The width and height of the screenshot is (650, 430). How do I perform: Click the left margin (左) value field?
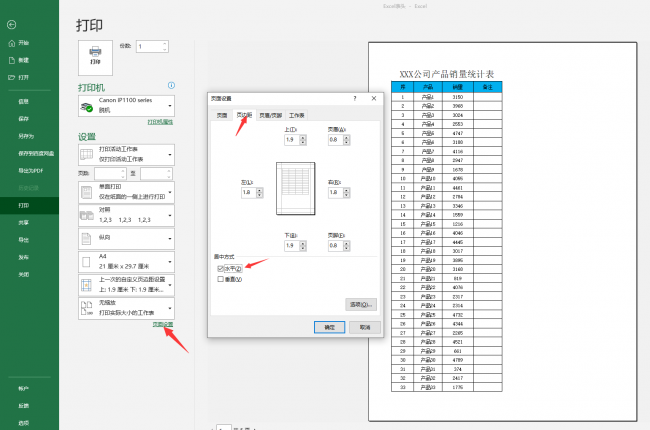click(249, 192)
